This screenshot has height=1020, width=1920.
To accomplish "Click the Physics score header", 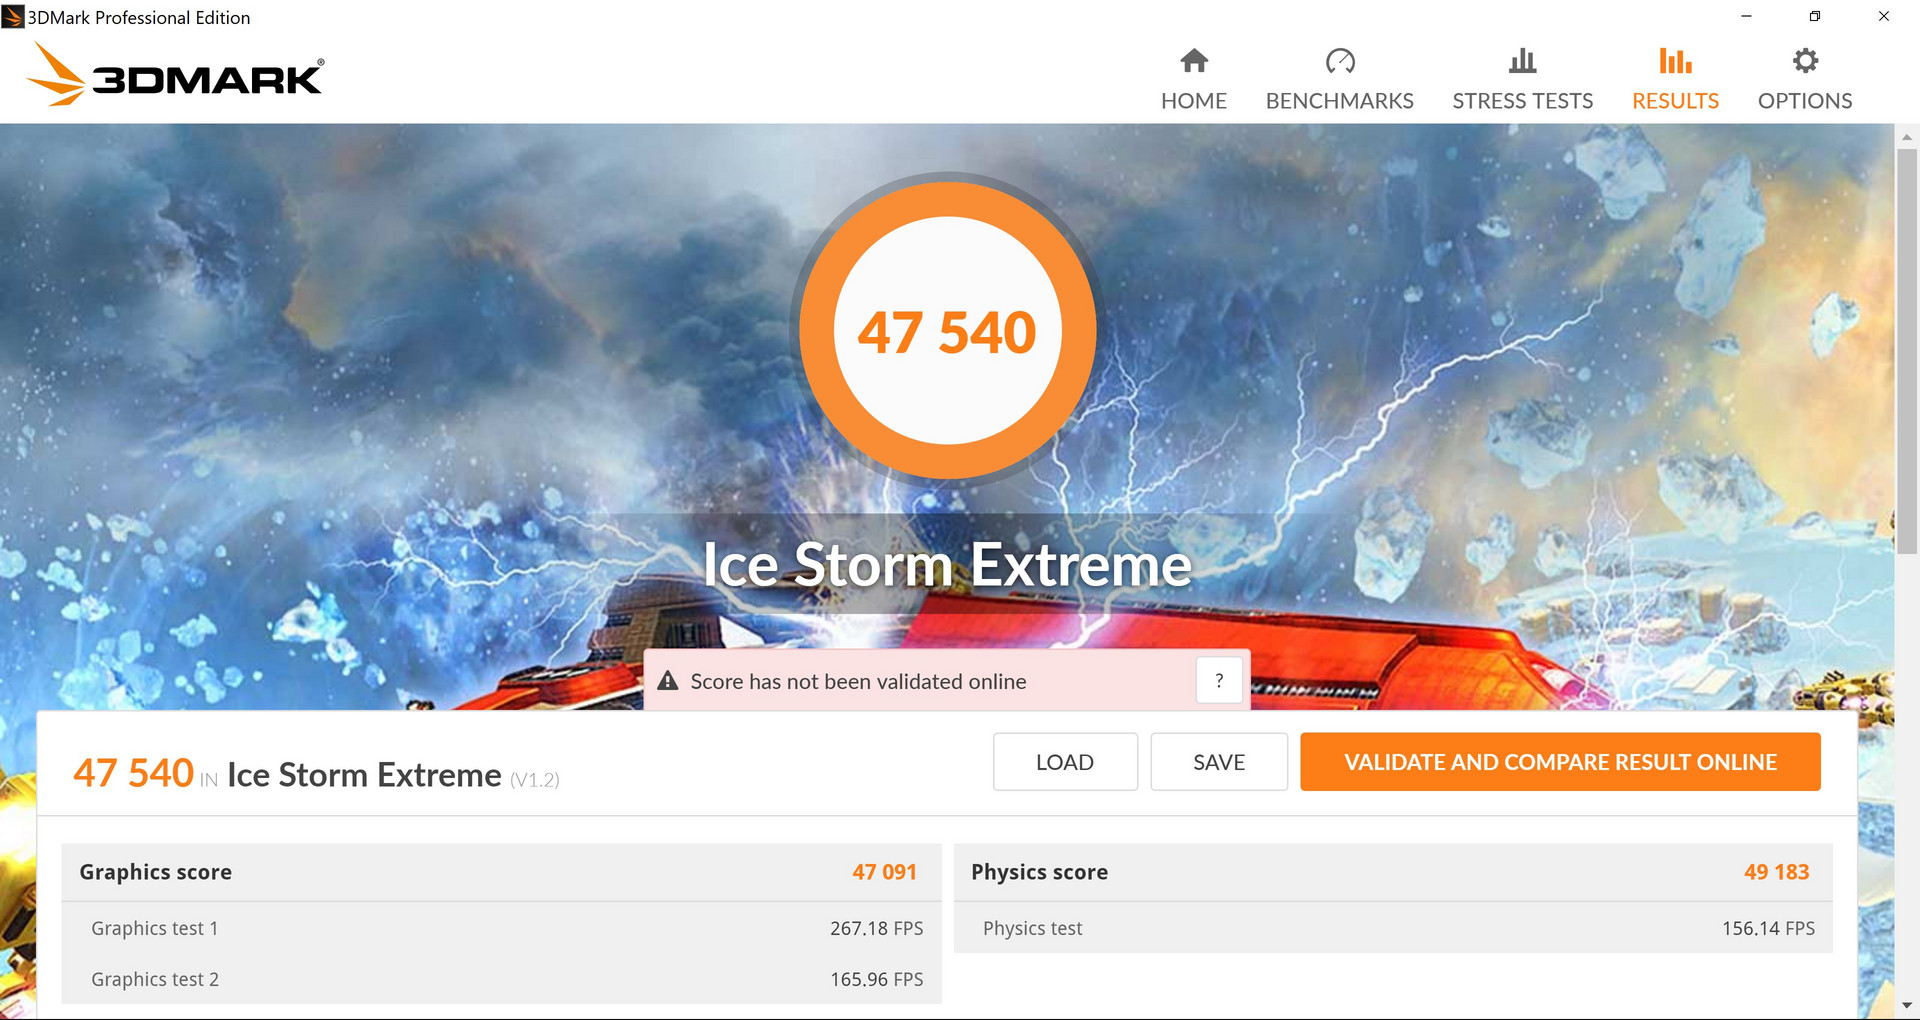I will click(1039, 872).
